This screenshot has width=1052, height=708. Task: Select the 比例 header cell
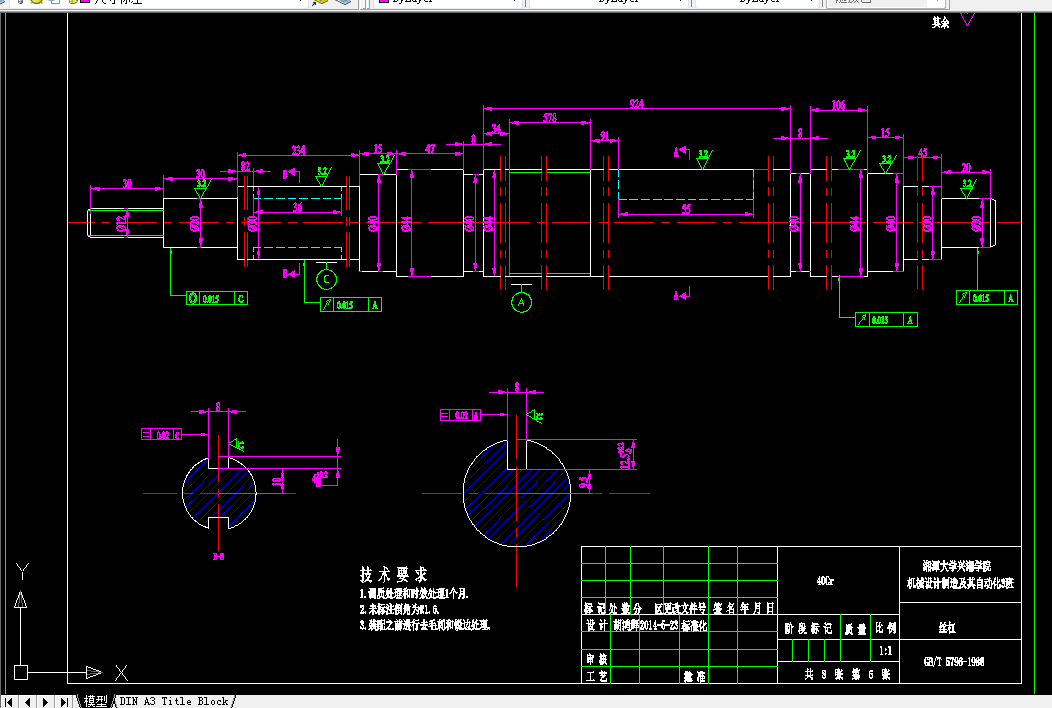tap(886, 628)
